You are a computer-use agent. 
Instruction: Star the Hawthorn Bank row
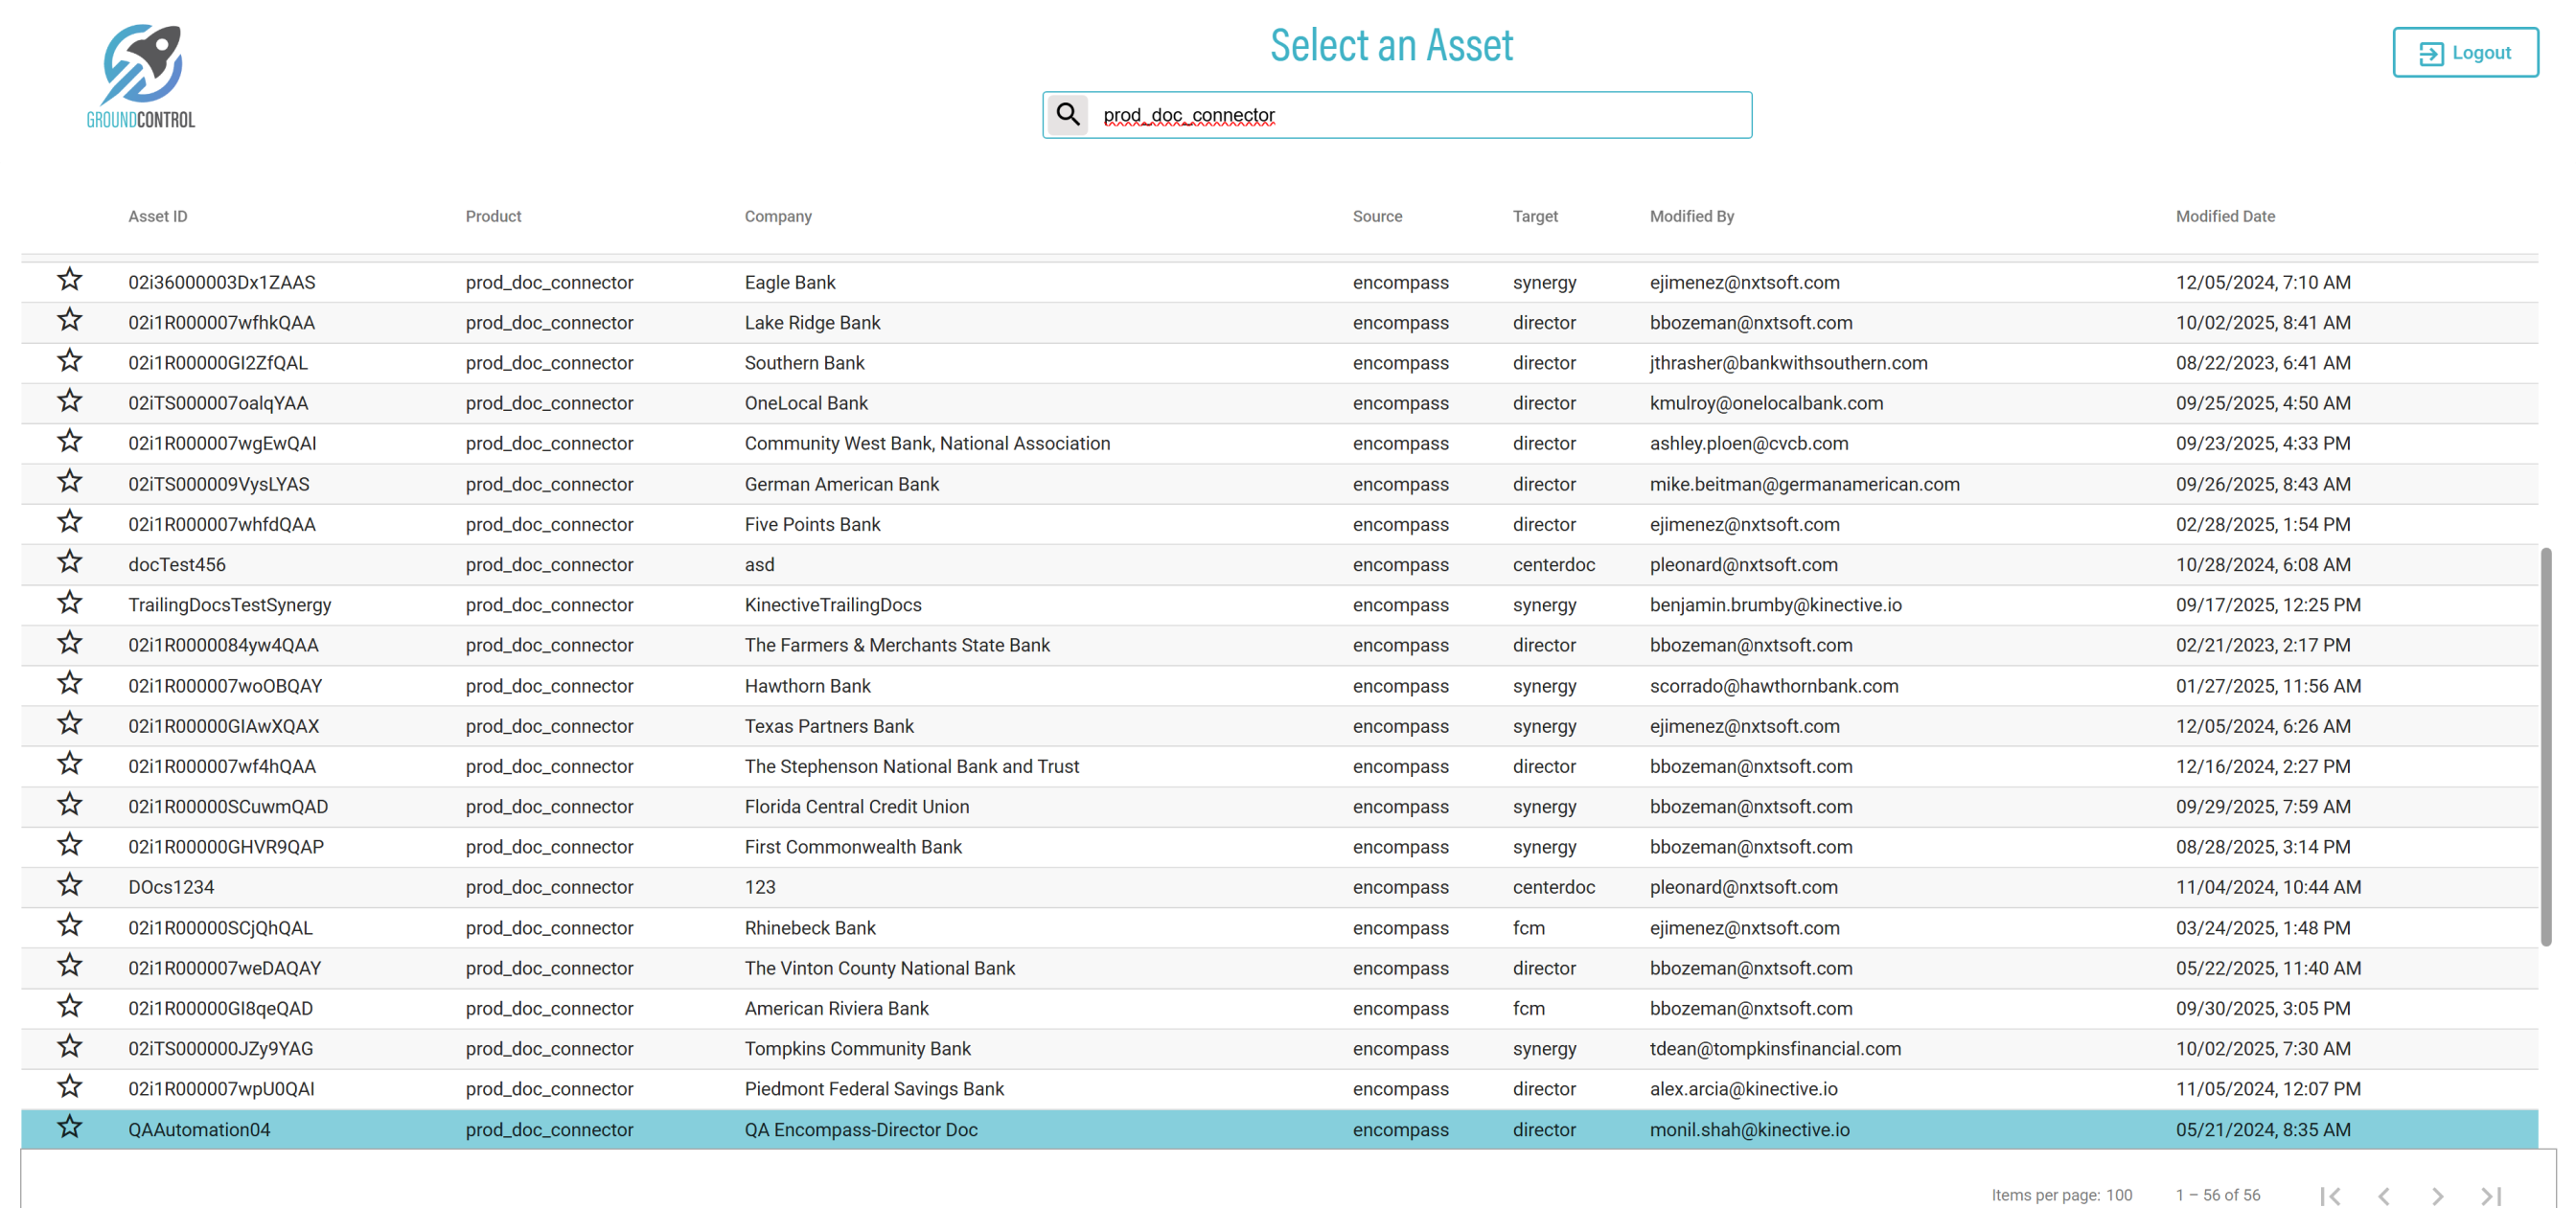(69, 684)
